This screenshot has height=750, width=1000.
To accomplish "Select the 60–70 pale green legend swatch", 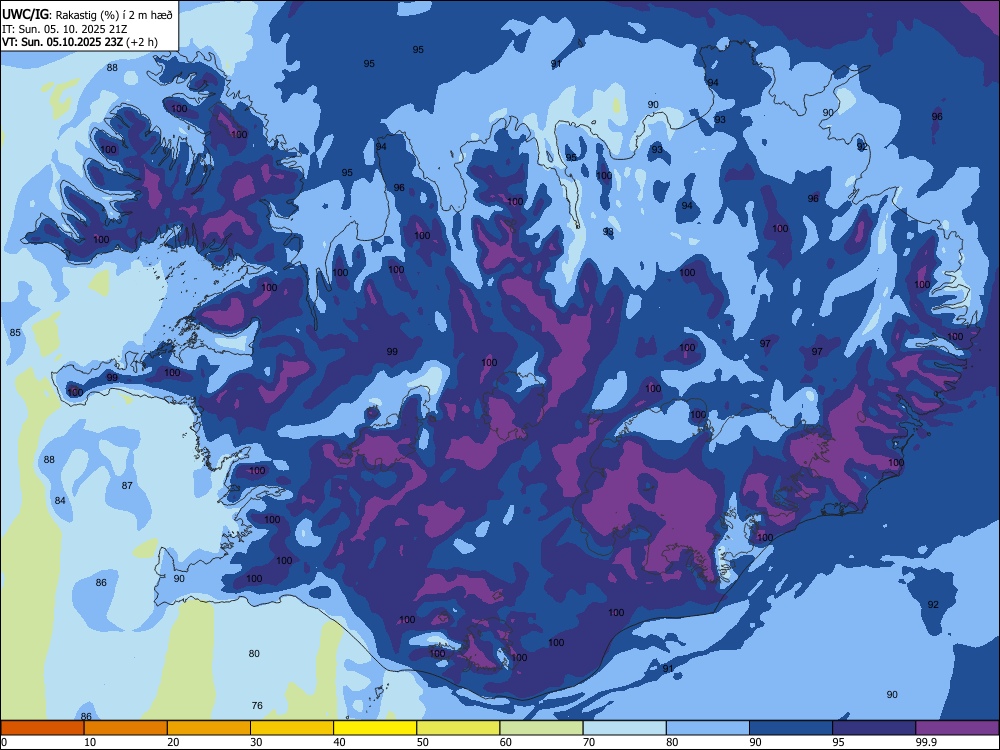I will click(541, 728).
